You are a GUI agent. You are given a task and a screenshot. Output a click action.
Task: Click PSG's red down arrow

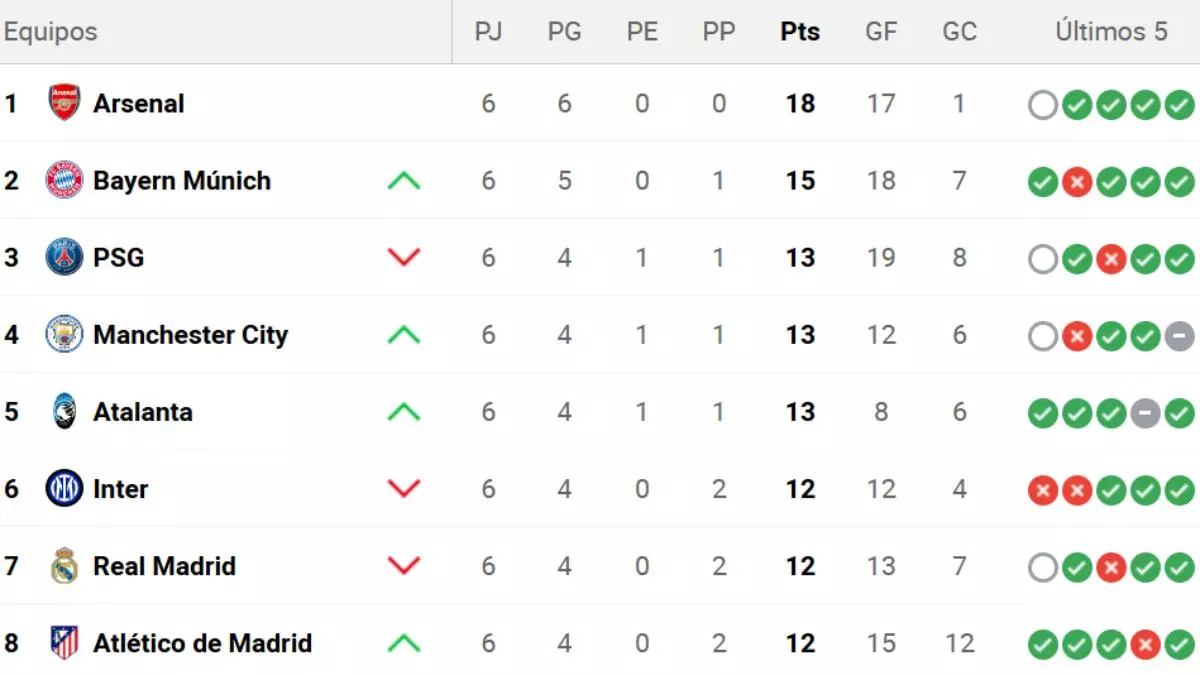[x=404, y=257]
